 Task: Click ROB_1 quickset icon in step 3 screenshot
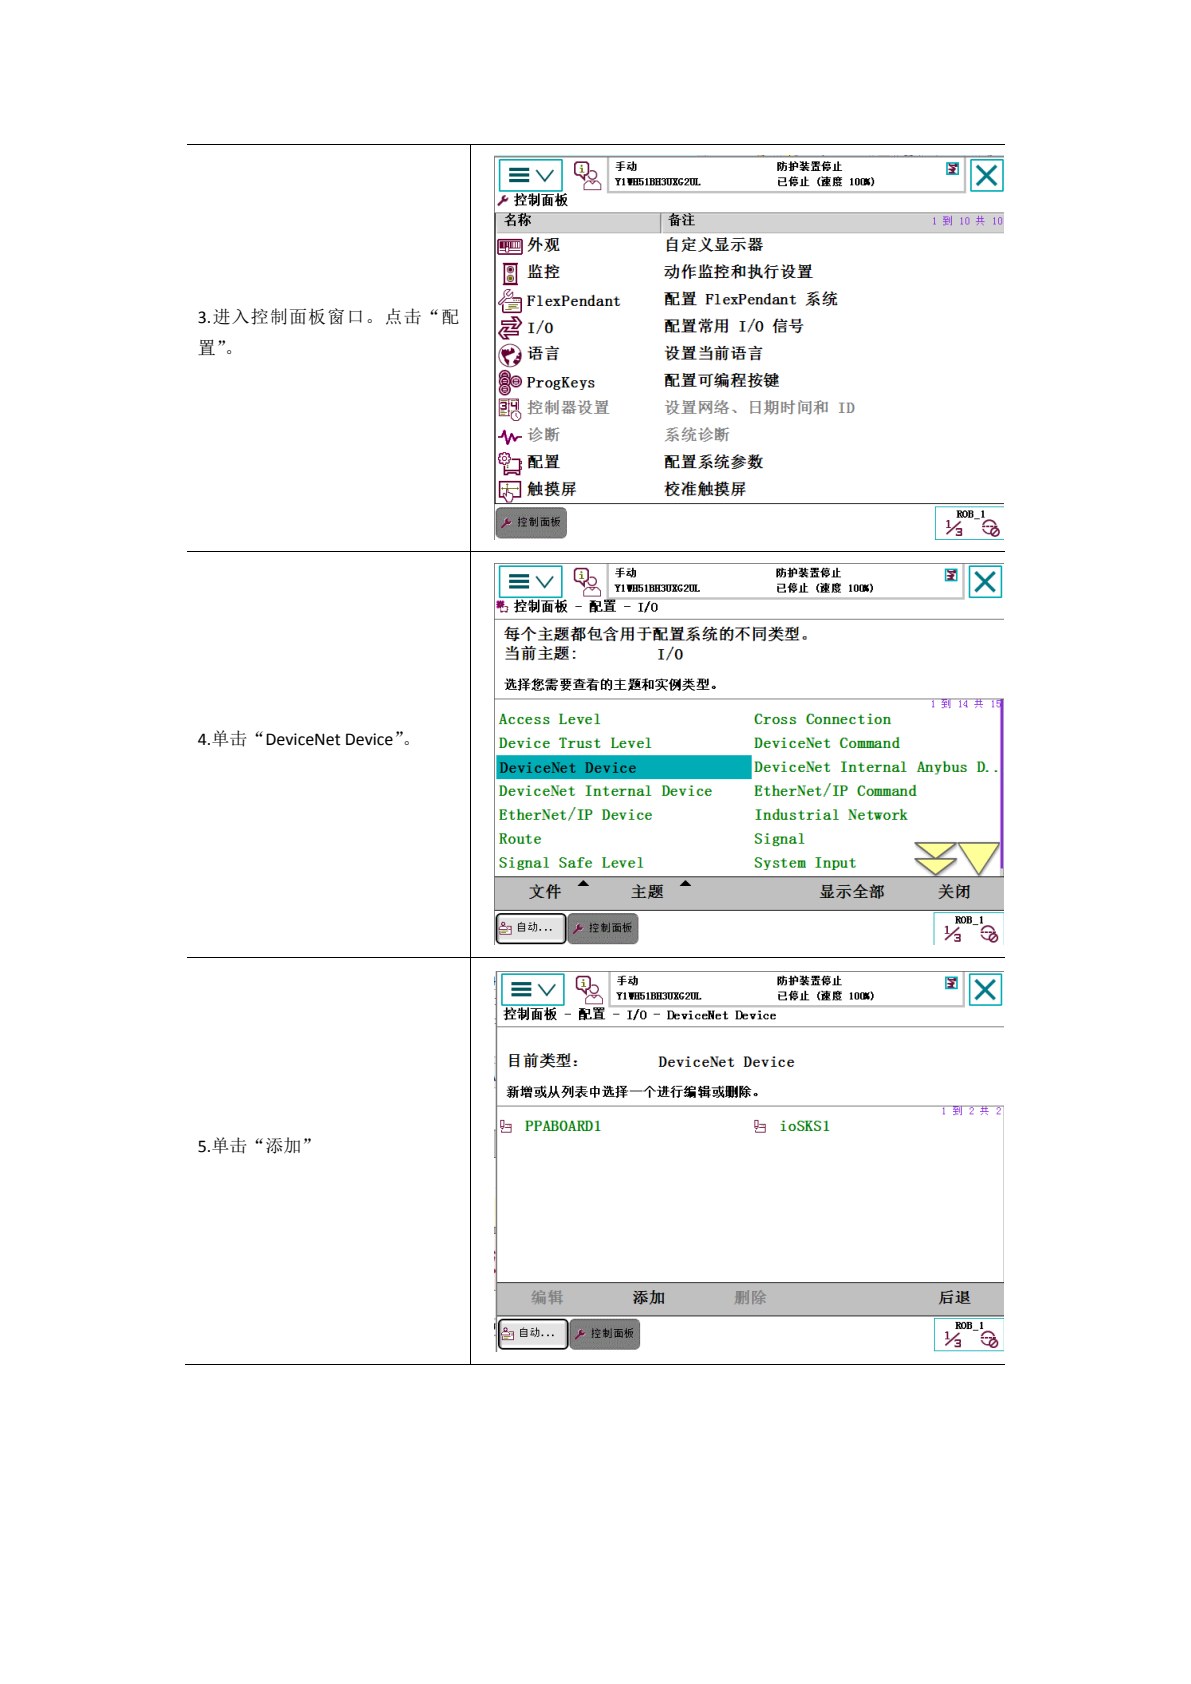point(969,523)
